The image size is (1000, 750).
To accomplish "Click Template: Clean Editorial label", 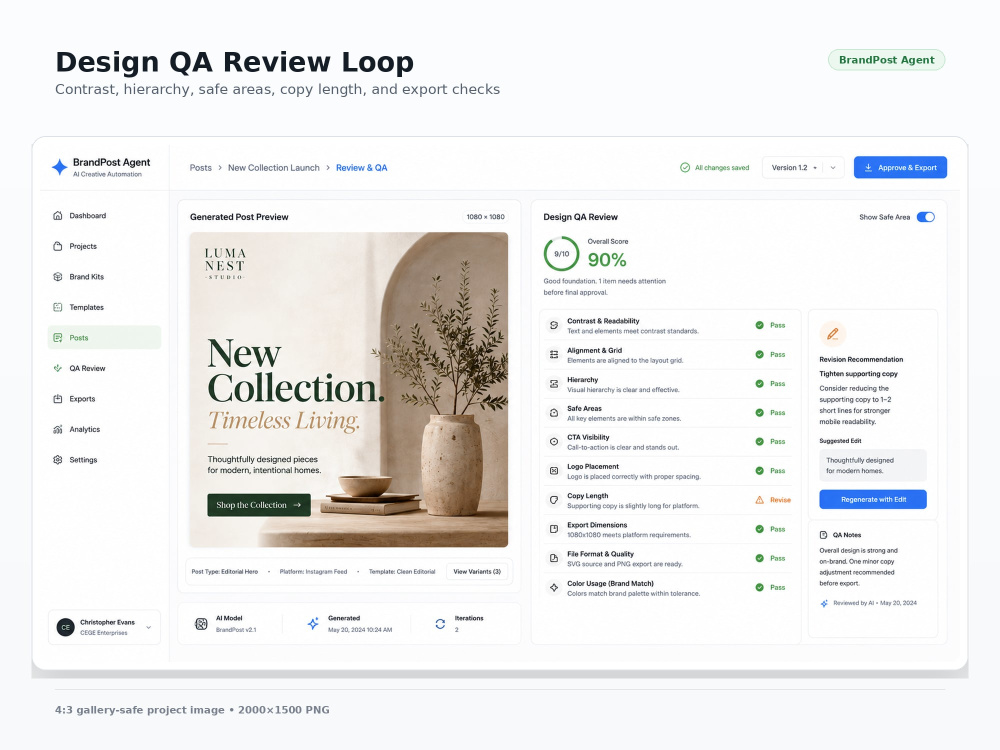I will pyautogui.click(x=402, y=571).
